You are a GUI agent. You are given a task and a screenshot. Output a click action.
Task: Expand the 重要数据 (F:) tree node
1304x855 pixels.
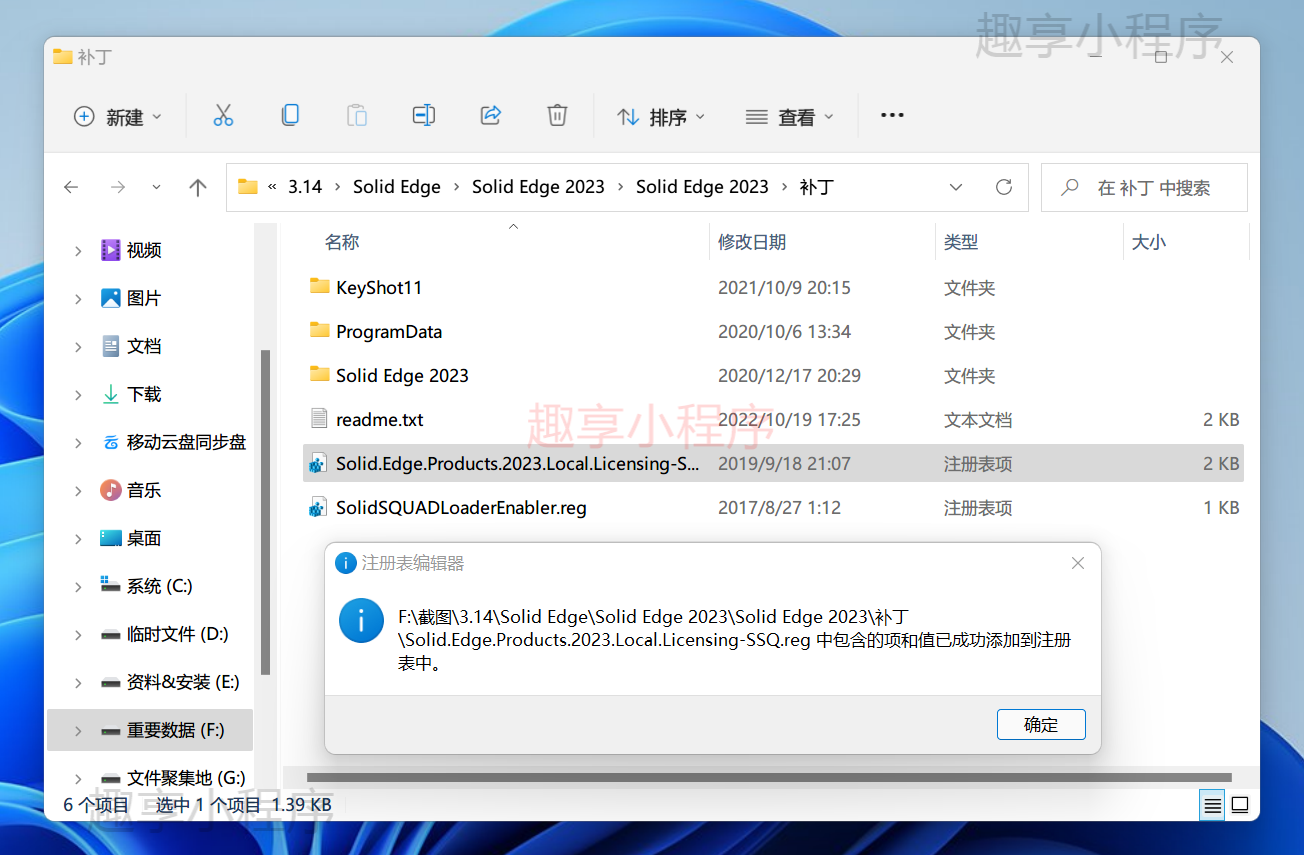[x=78, y=731]
